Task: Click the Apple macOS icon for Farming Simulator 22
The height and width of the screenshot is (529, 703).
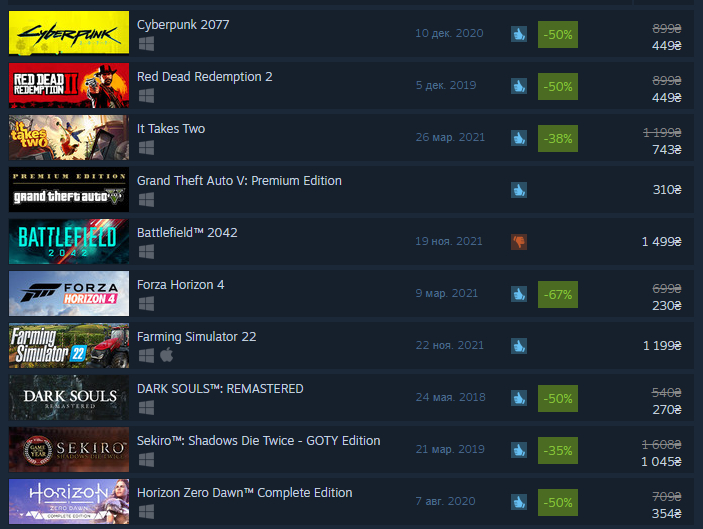Action: 167,355
